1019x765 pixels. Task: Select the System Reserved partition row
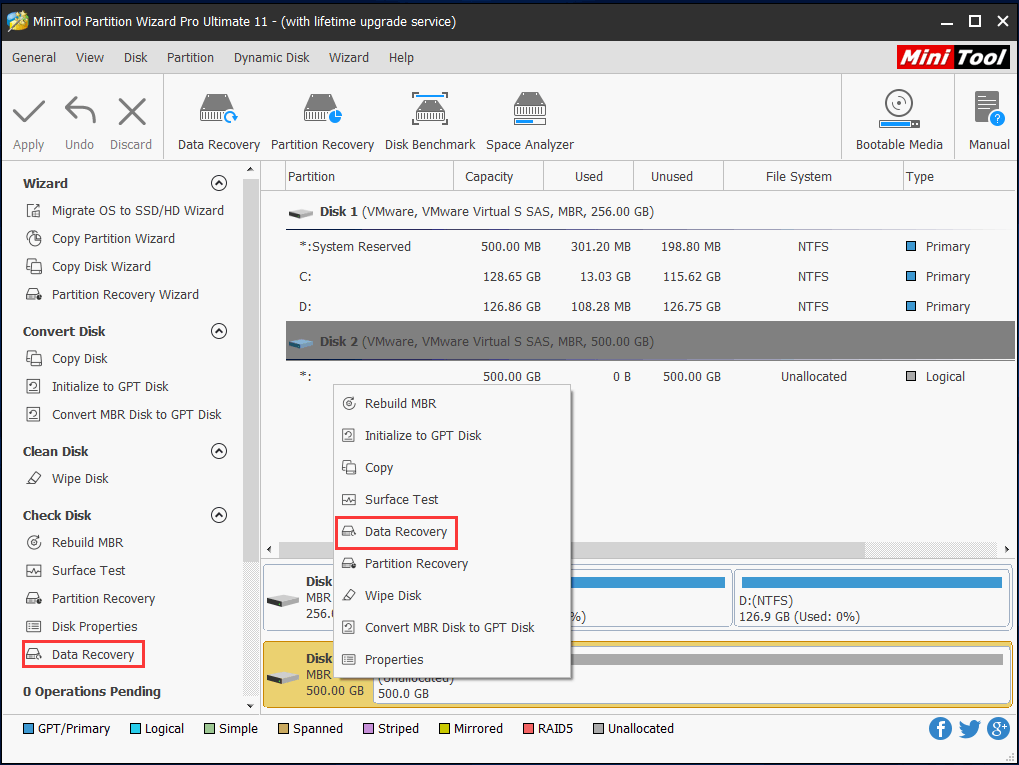tap(650, 246)
